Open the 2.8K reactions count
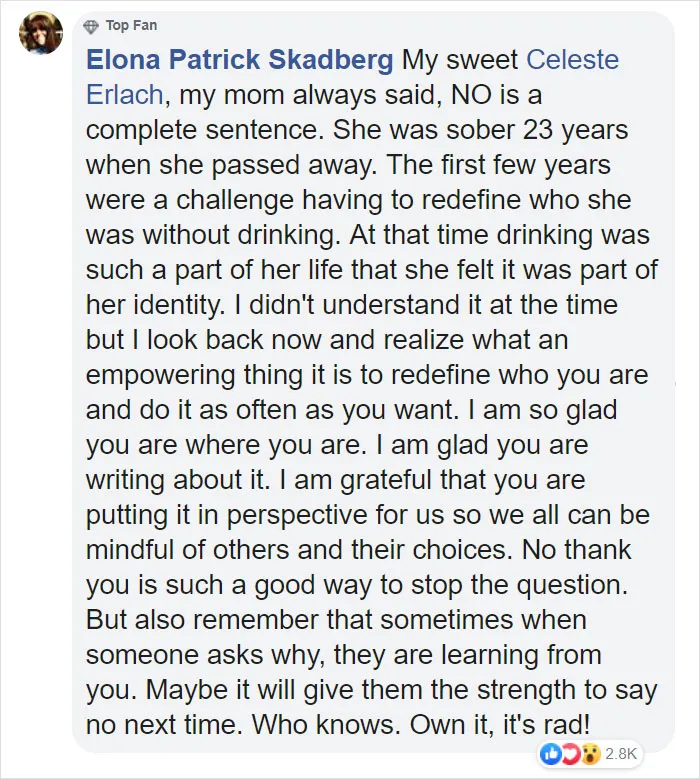This screenshot has width=700, height=779. point(621,754)
